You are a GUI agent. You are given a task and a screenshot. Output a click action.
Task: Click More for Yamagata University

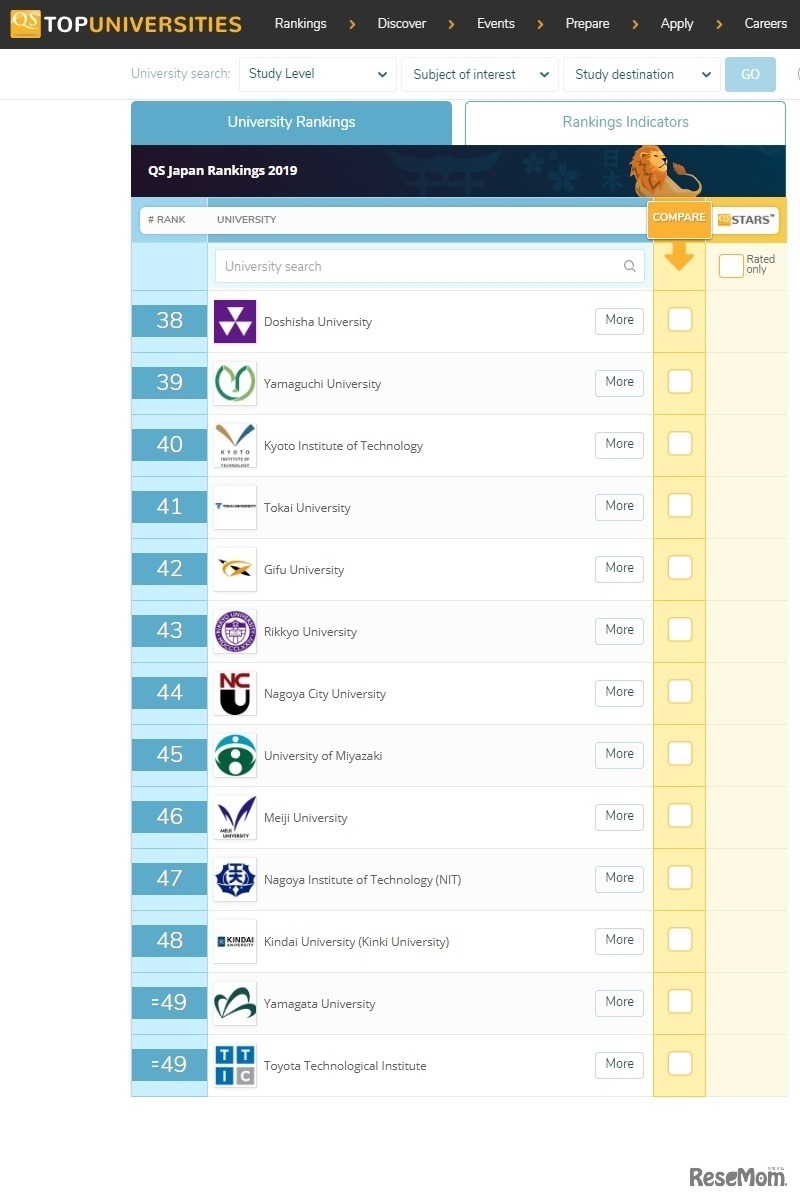click(619, 1002)
